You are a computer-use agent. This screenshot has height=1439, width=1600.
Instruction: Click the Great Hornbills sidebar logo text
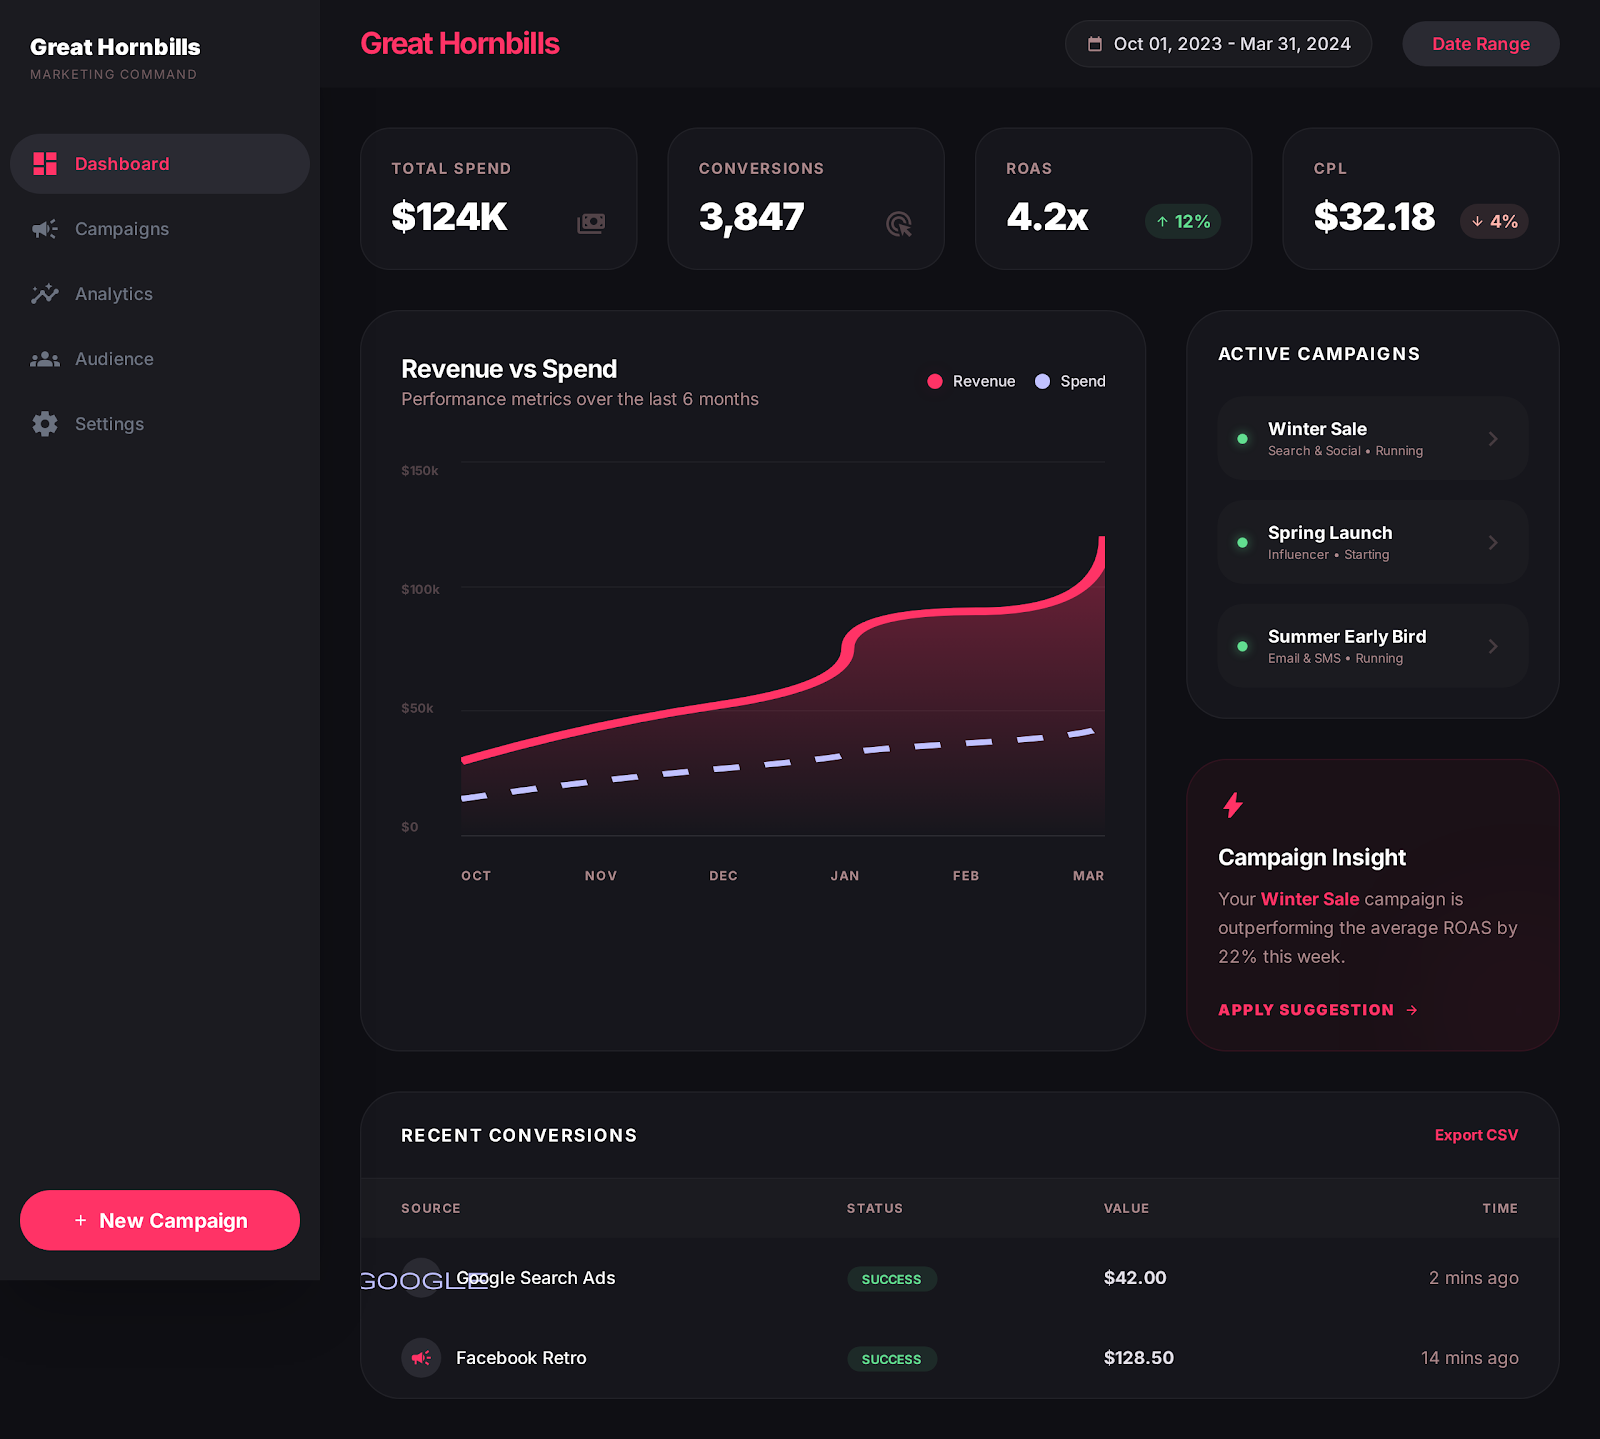click(115, 47)
